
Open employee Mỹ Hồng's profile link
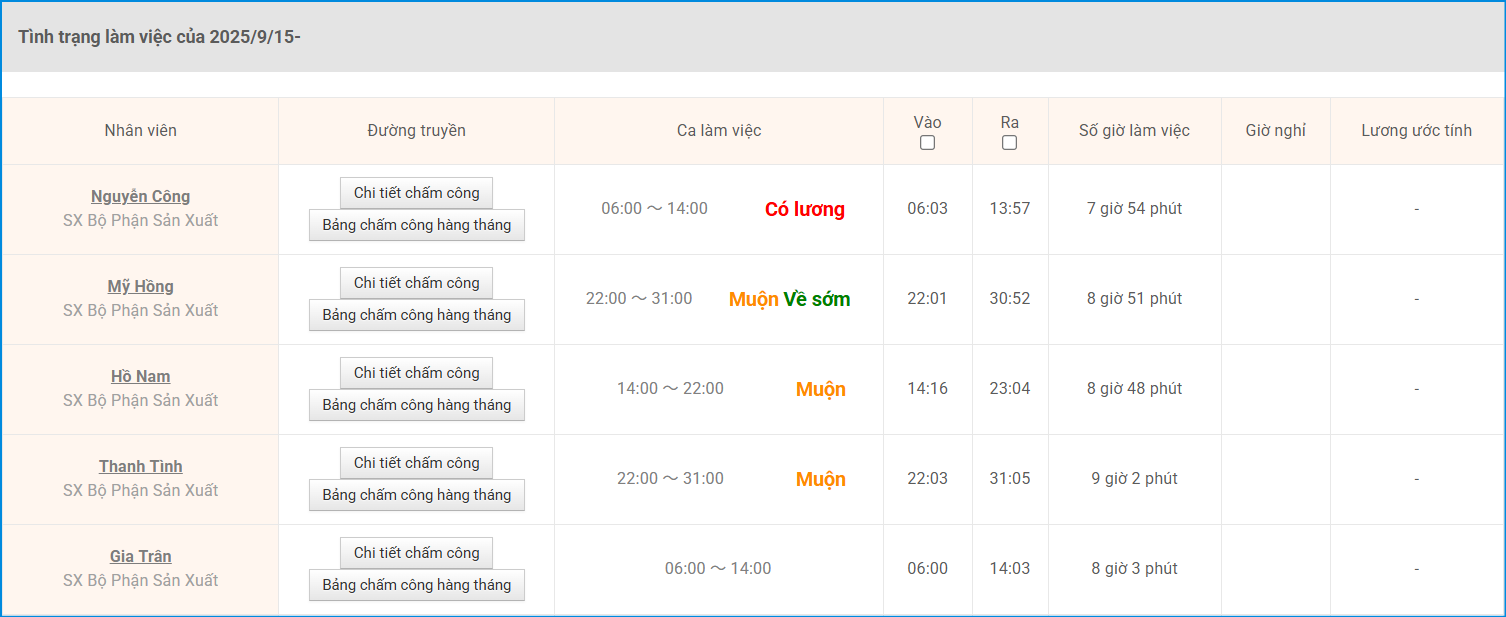[140, 286]
